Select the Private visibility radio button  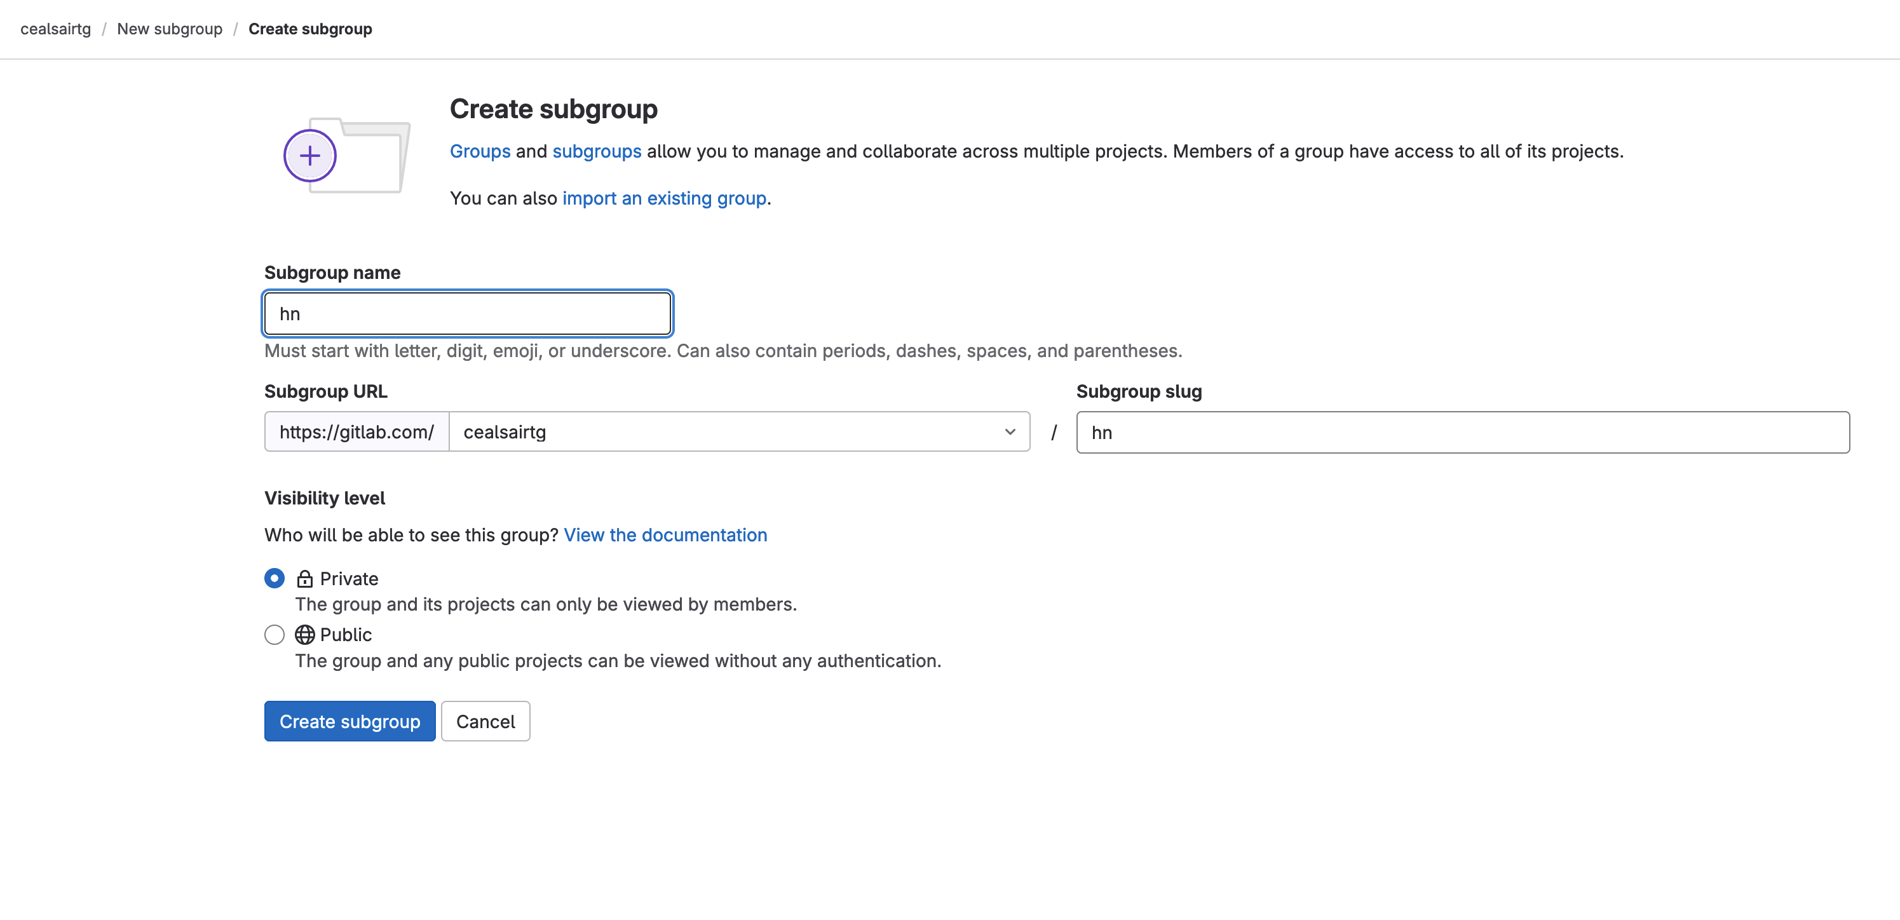(274, 579)
